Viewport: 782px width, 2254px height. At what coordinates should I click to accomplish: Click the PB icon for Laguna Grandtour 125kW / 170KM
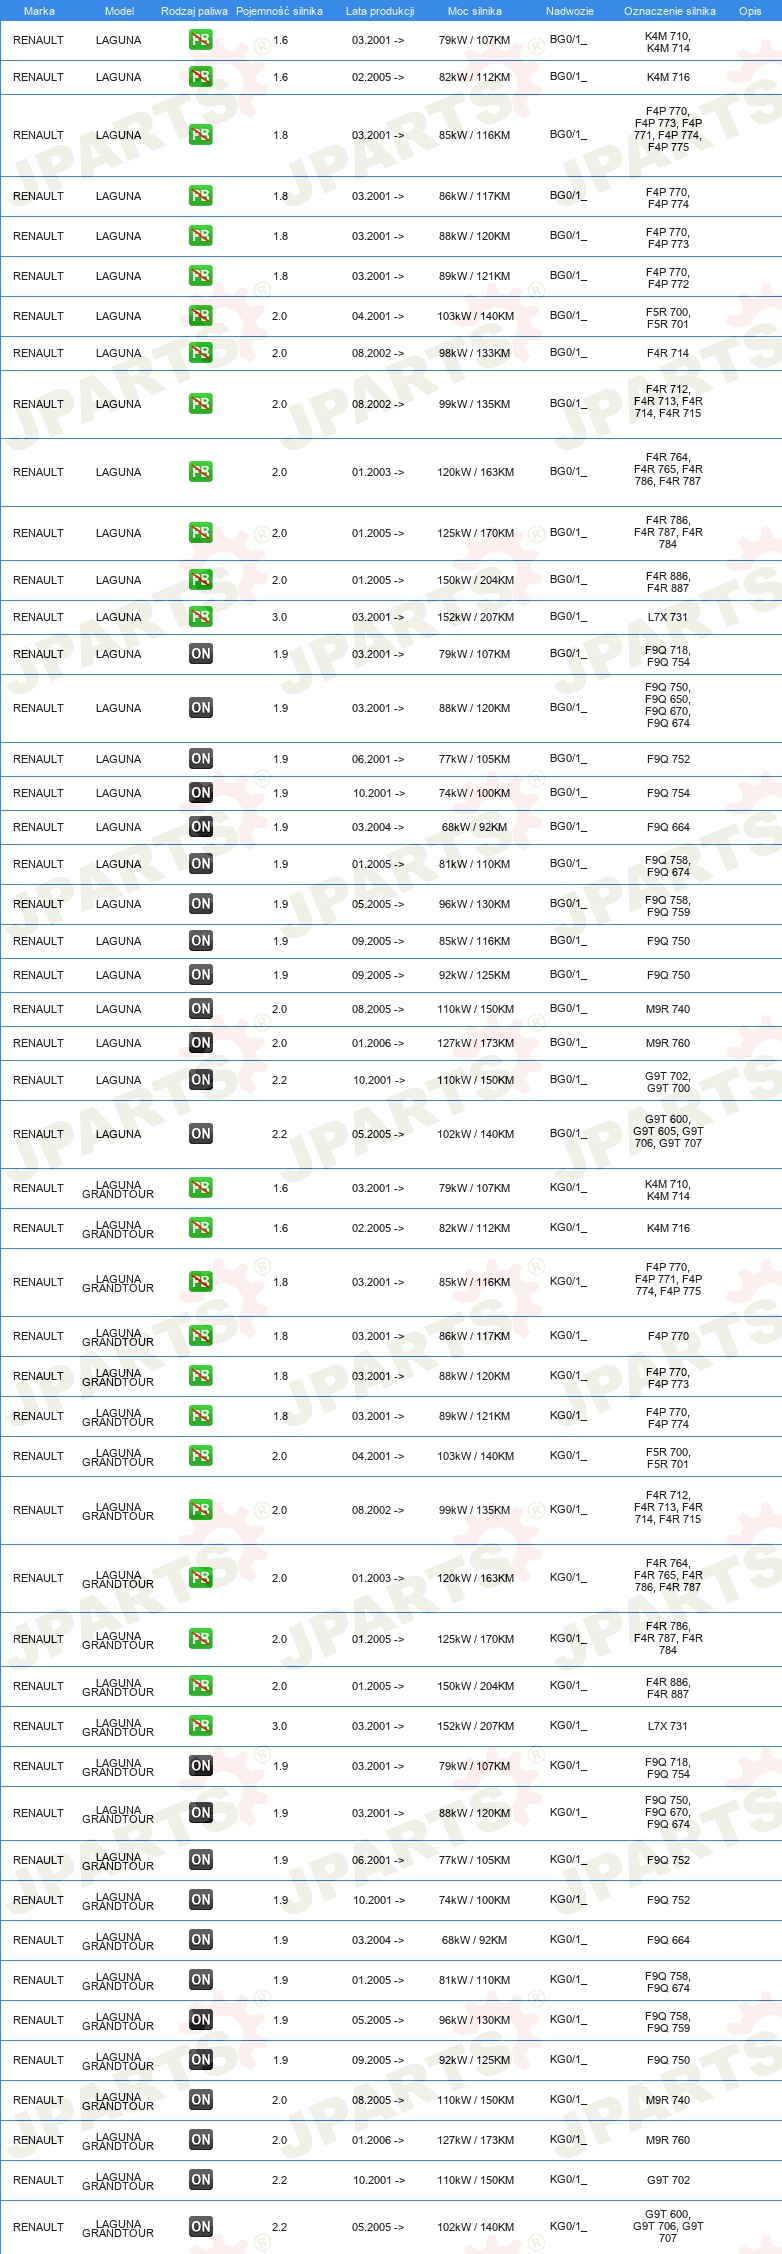click(x=200, y=1639)
